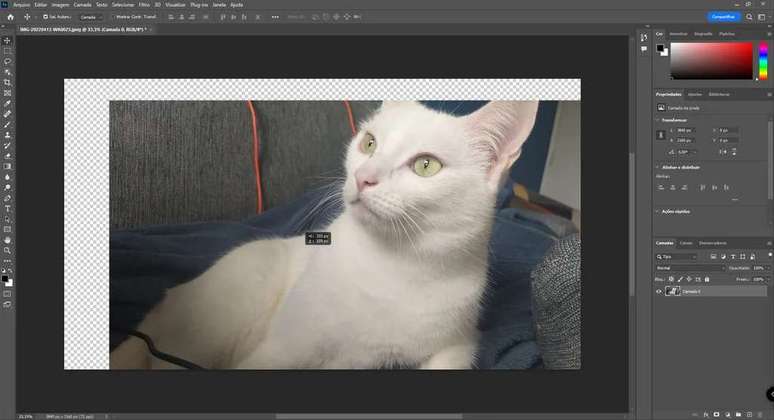This screenshot has height=420, width=774.
Task: Open more options ellipsis in options bar
Action: (x=275, y=17)
